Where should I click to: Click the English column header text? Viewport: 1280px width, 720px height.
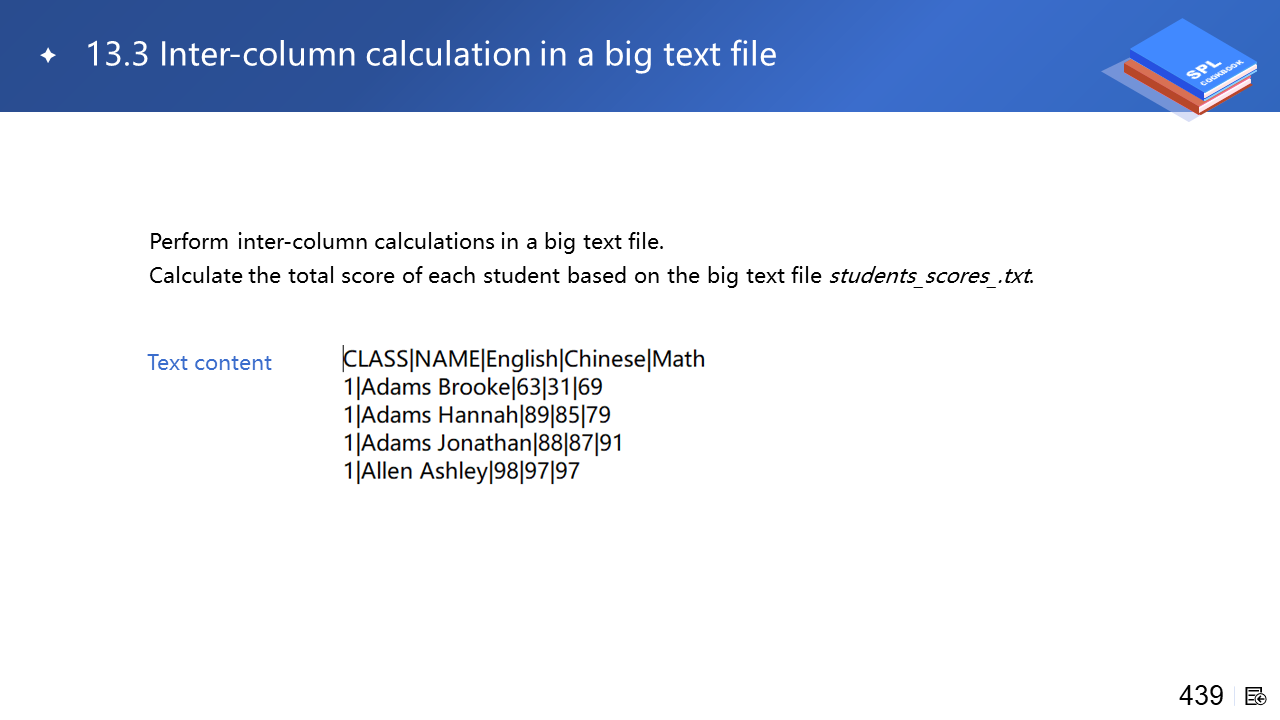click(522, 359)
